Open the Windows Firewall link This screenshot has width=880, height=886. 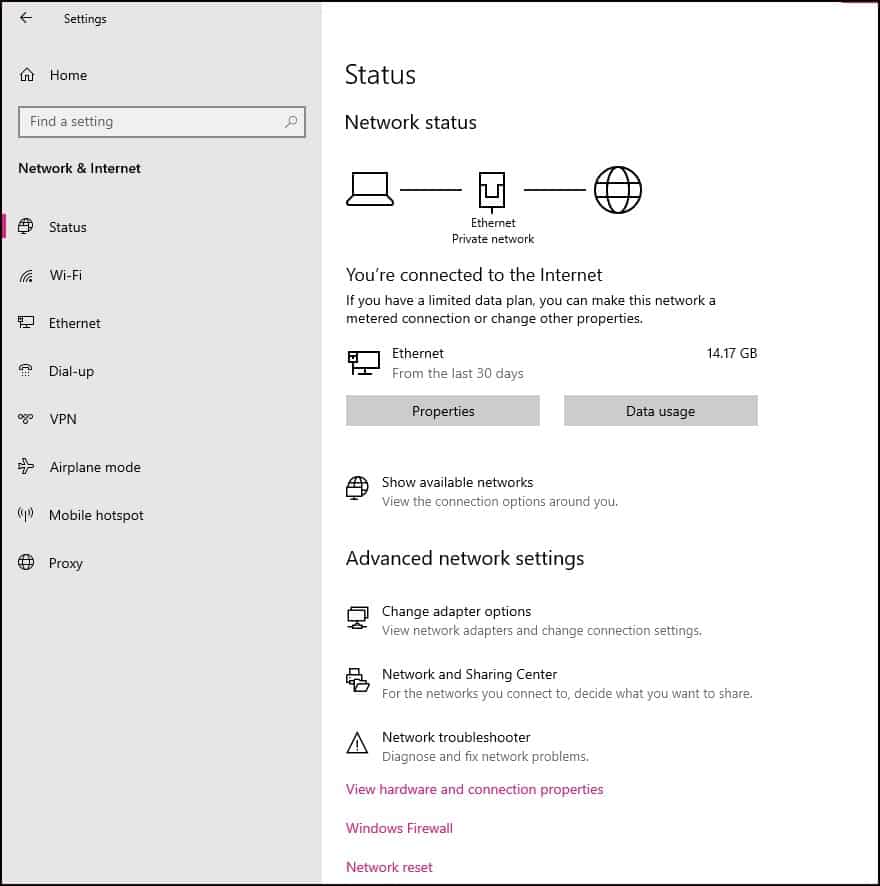pyautogui.click(x=399, y=828)
